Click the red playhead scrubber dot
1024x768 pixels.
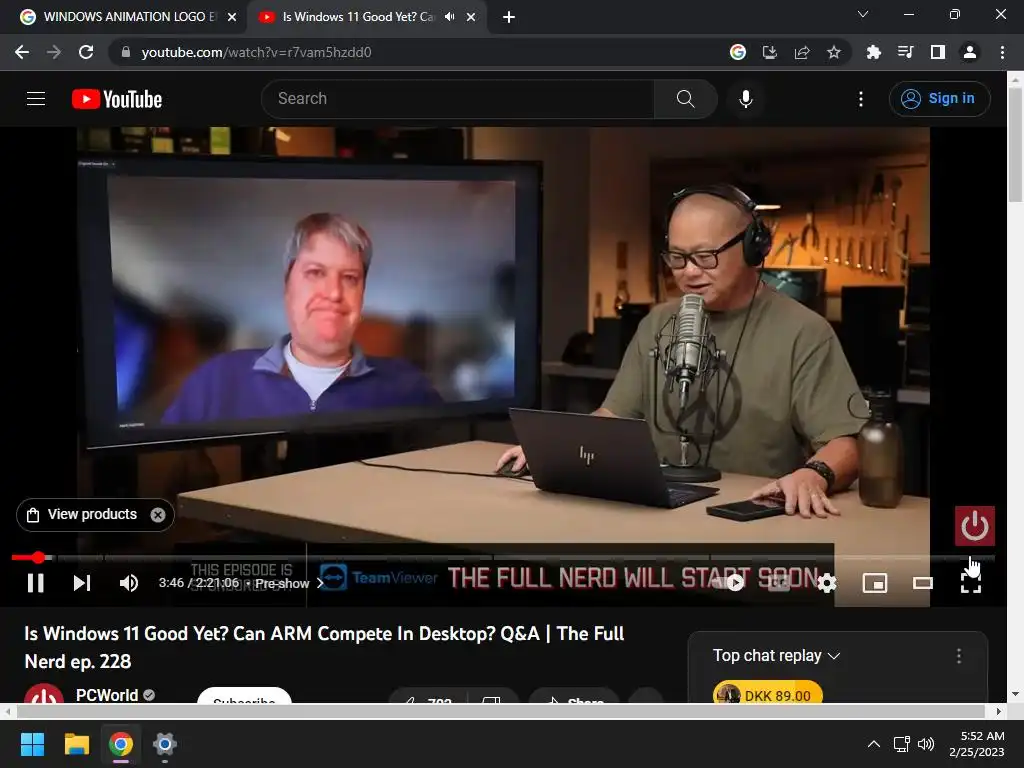39,558
